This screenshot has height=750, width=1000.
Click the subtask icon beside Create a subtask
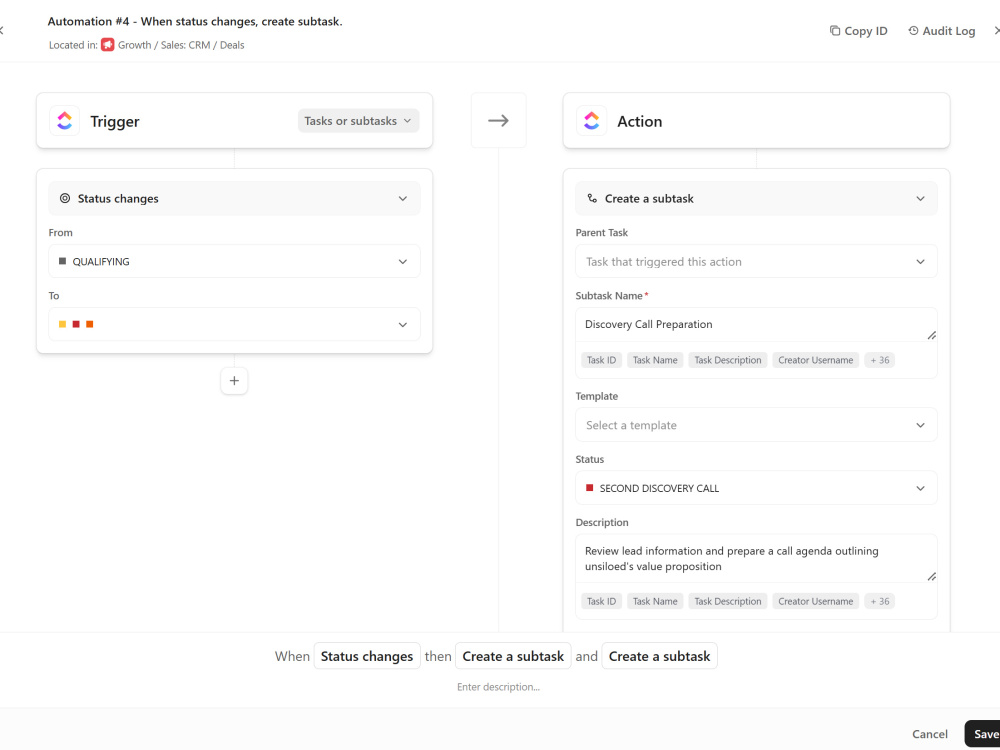pyautogui.click(x=592, y=198)
